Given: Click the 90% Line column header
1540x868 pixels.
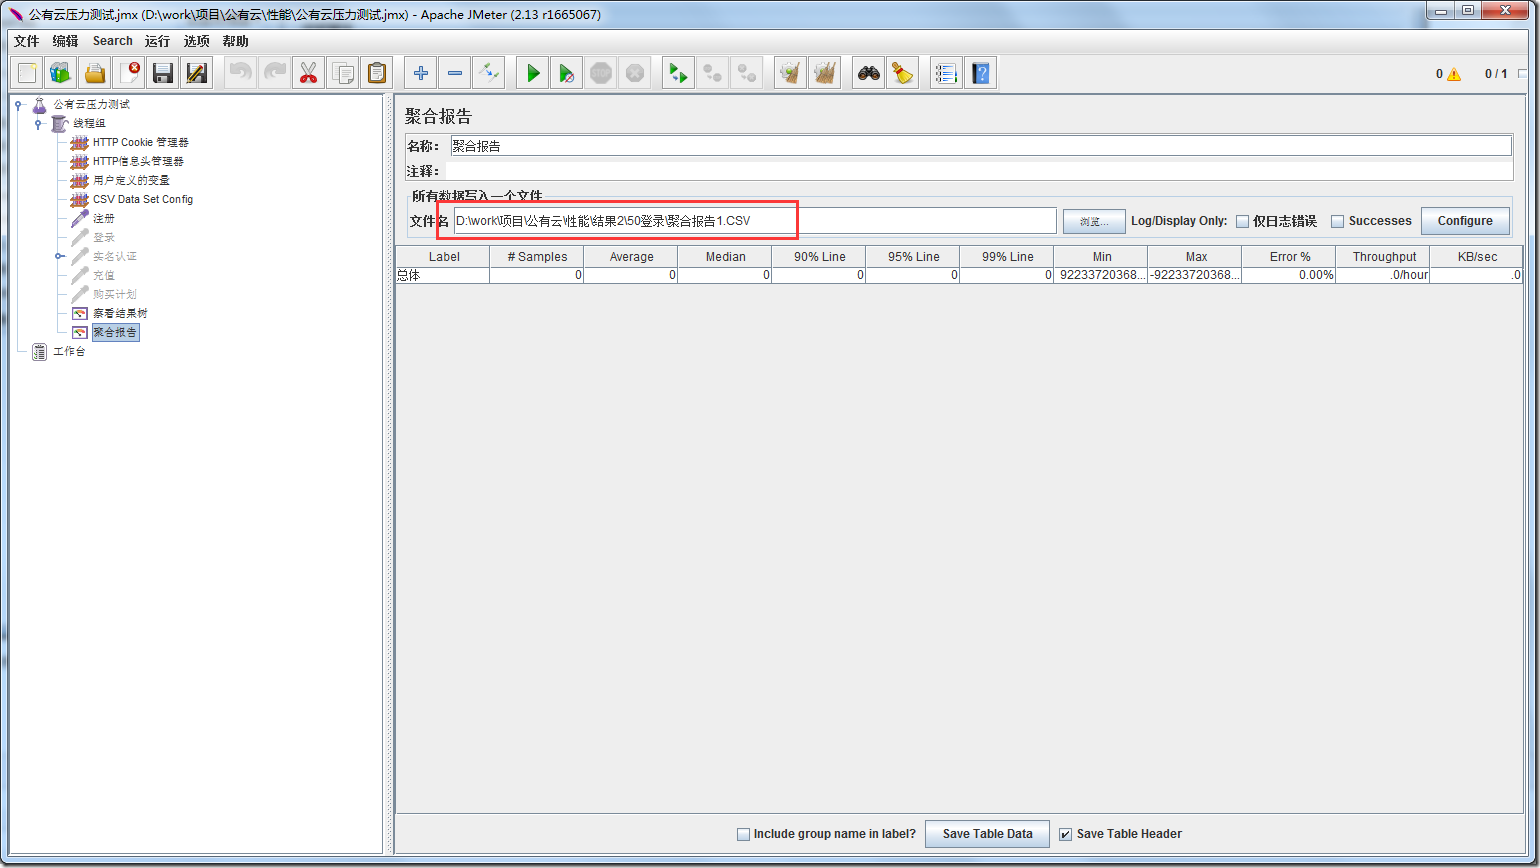Looking at the screenshot, I should tap(819, 257).
